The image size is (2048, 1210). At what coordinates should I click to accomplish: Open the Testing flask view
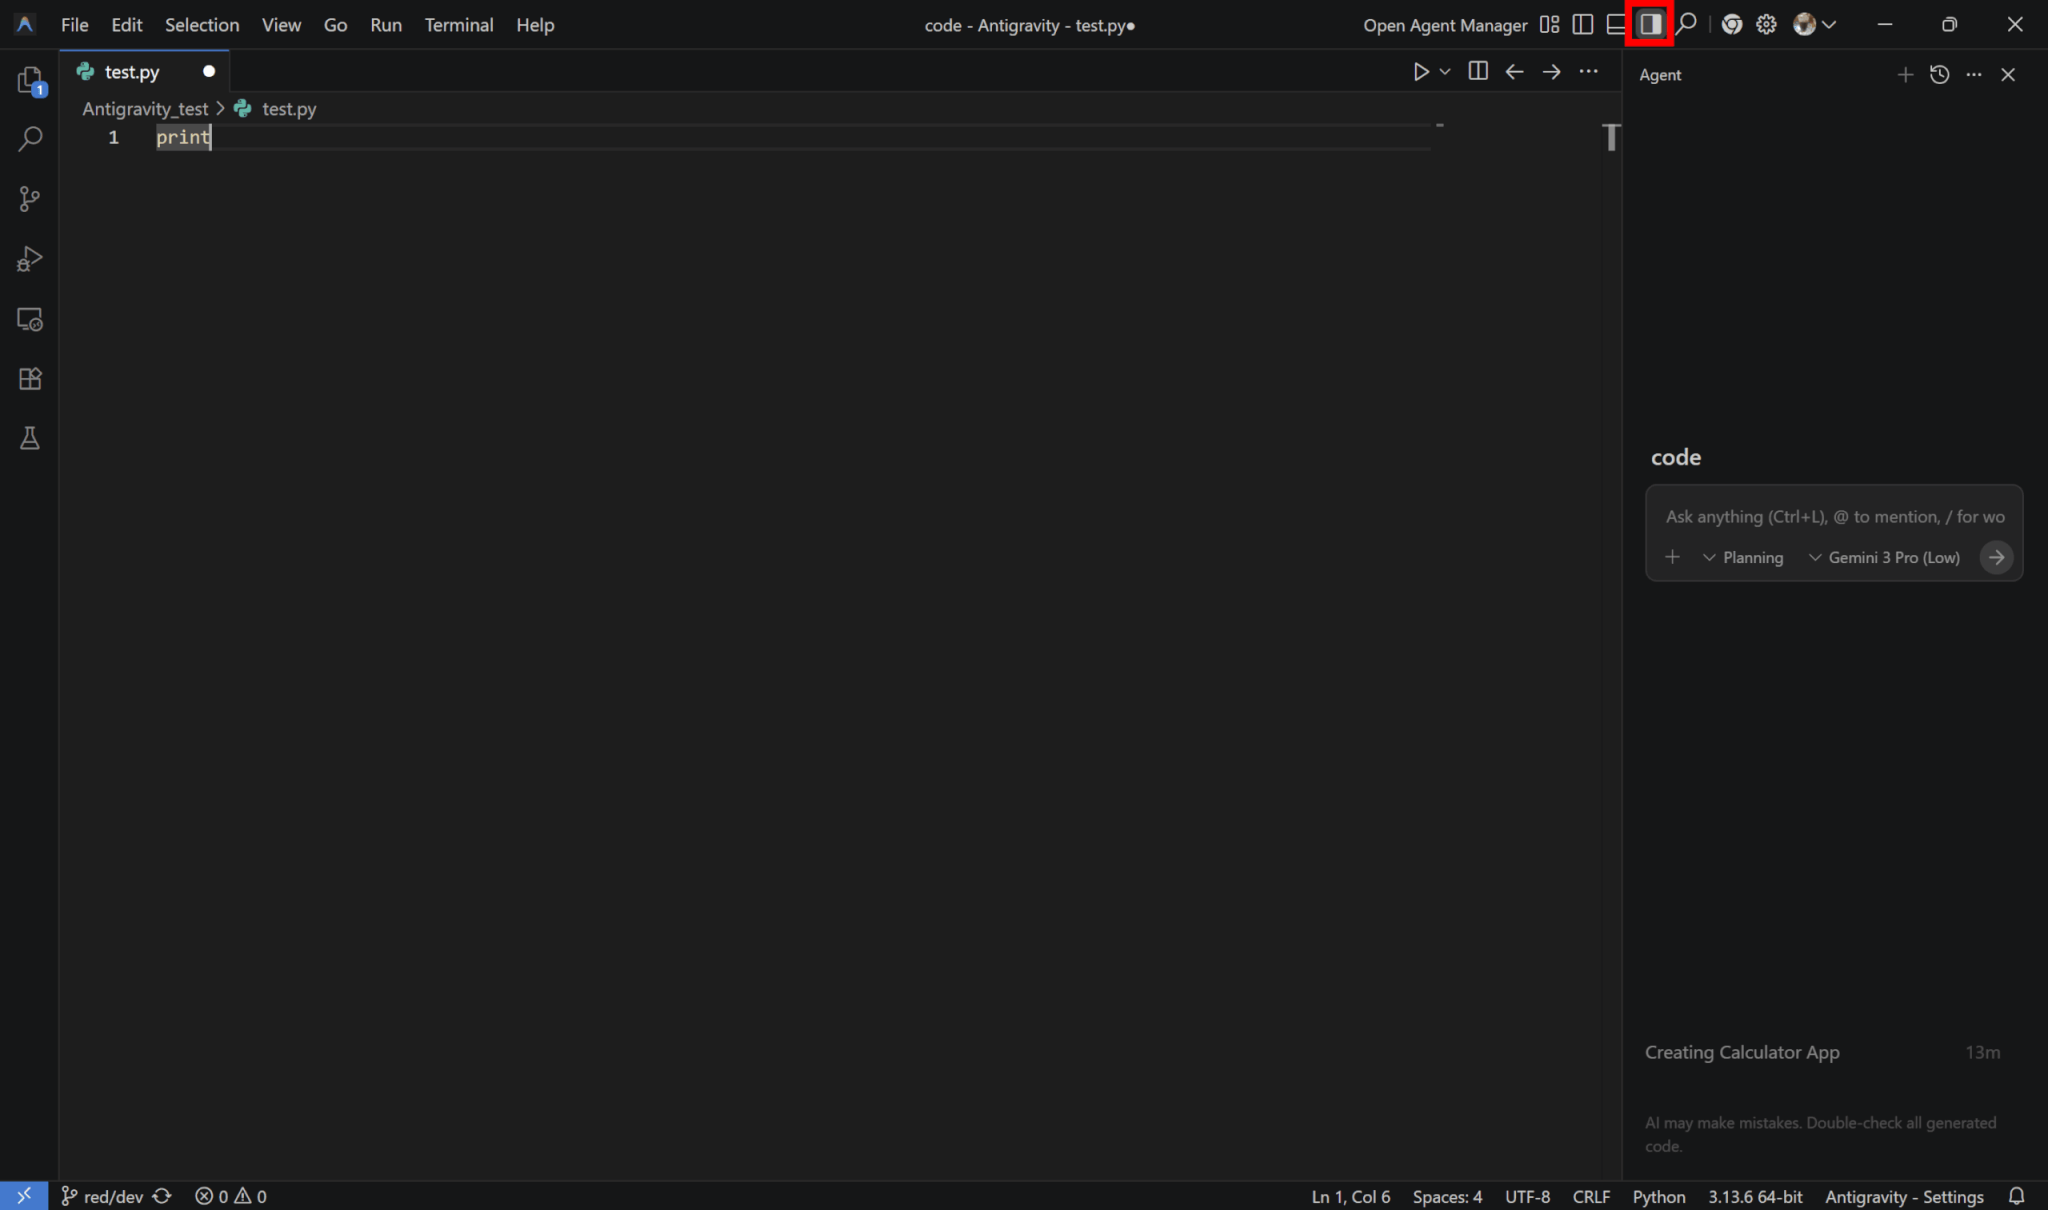(30, 438)
